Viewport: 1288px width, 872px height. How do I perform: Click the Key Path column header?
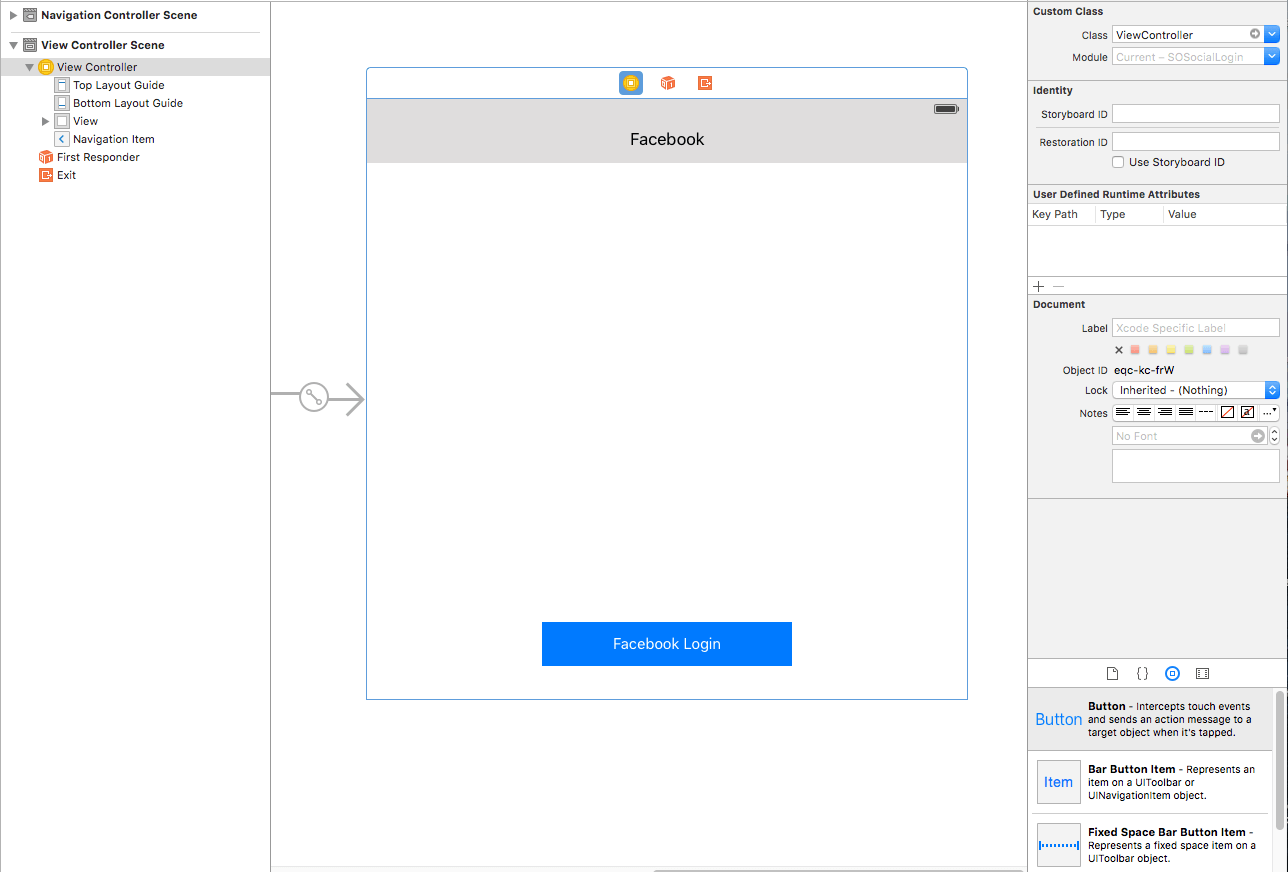[x=1055, y=214]
